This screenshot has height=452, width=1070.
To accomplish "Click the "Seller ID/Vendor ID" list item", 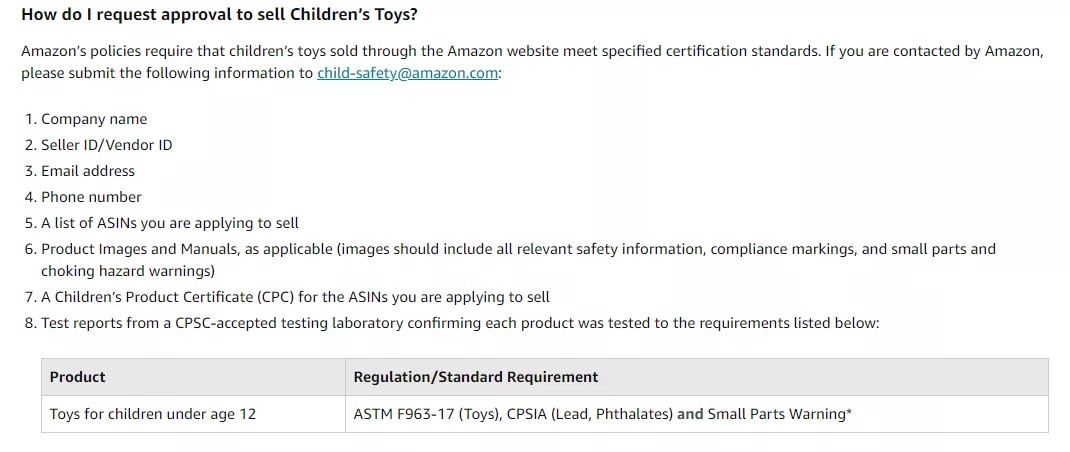I will 106,145.
